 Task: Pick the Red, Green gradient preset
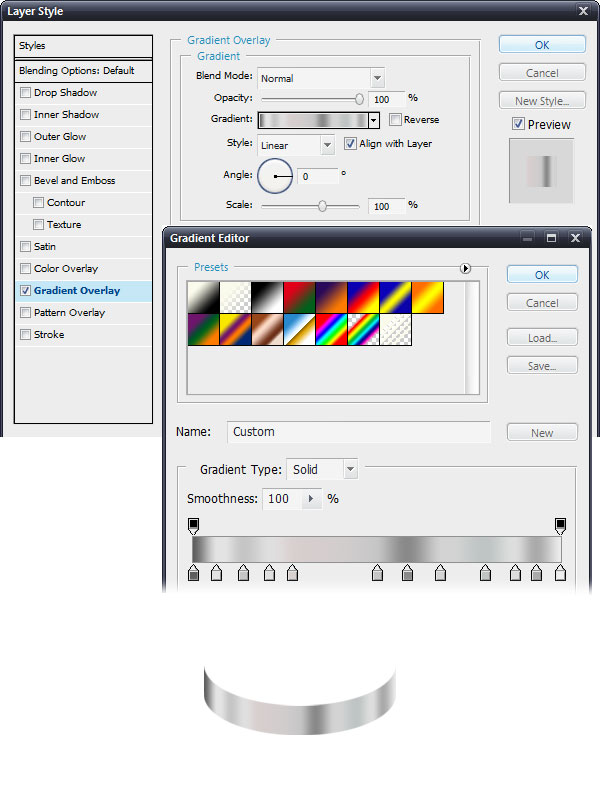[x=299, y=297]
